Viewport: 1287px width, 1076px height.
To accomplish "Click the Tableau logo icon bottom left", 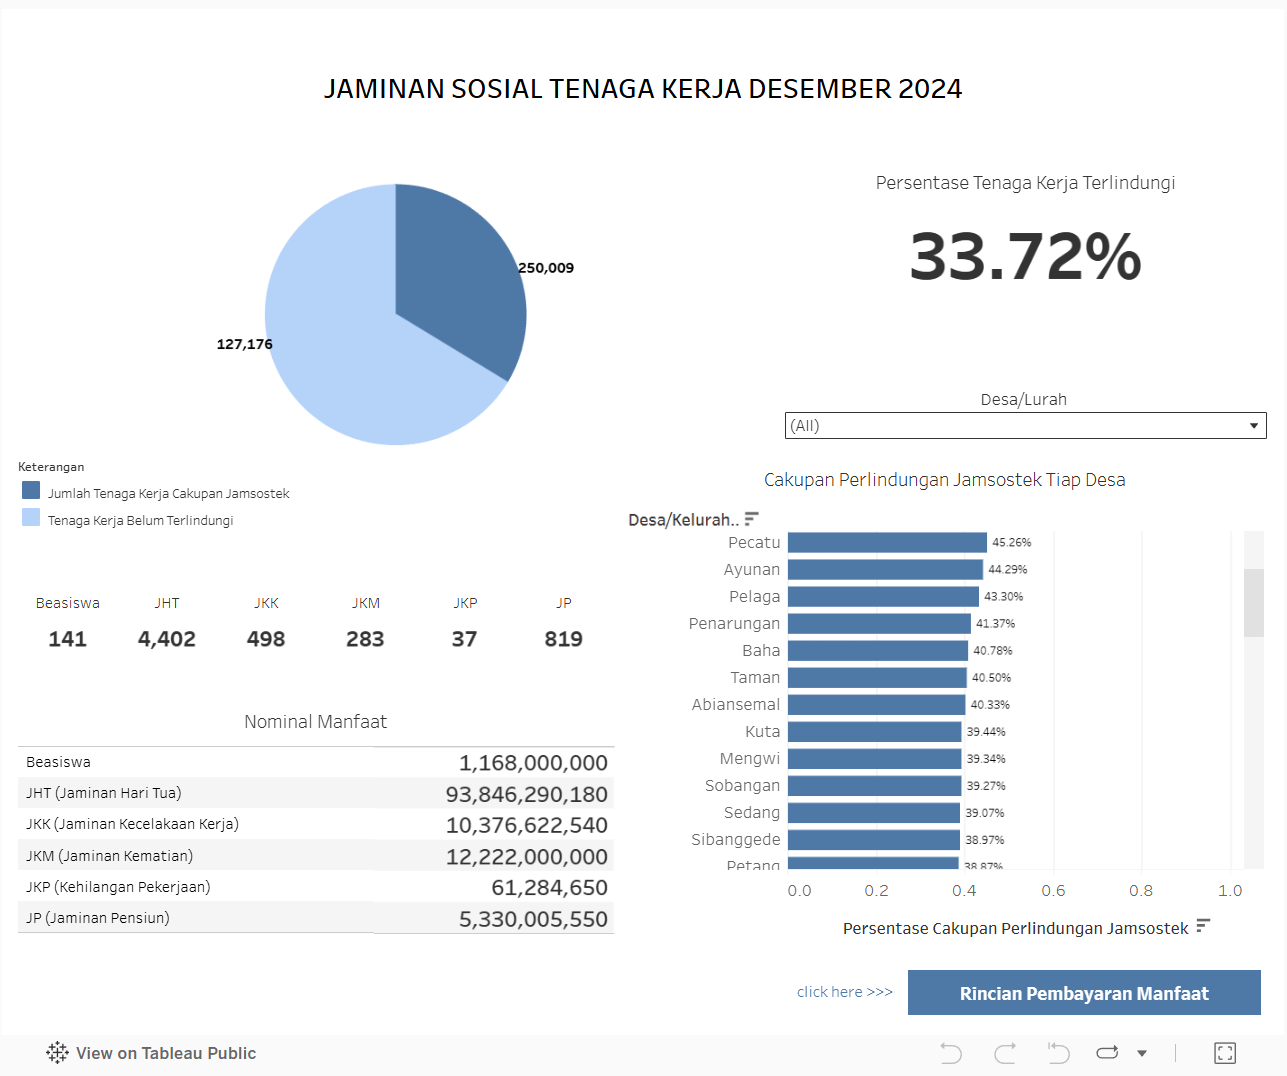I will pyautogui.click(x=57, y=1052).
